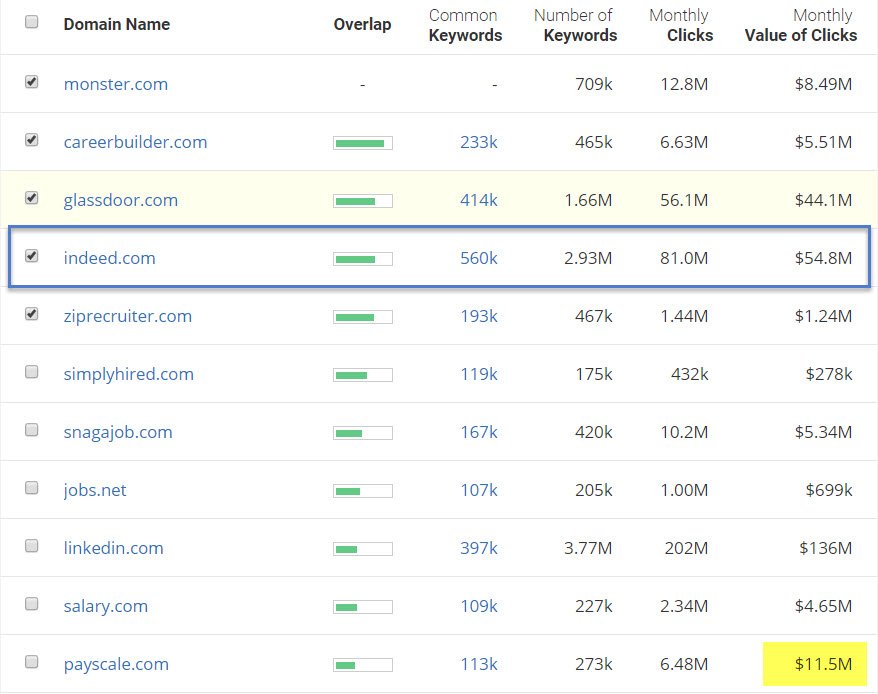Click the simplyhired.com overlap bar

(x=363, y=375)
